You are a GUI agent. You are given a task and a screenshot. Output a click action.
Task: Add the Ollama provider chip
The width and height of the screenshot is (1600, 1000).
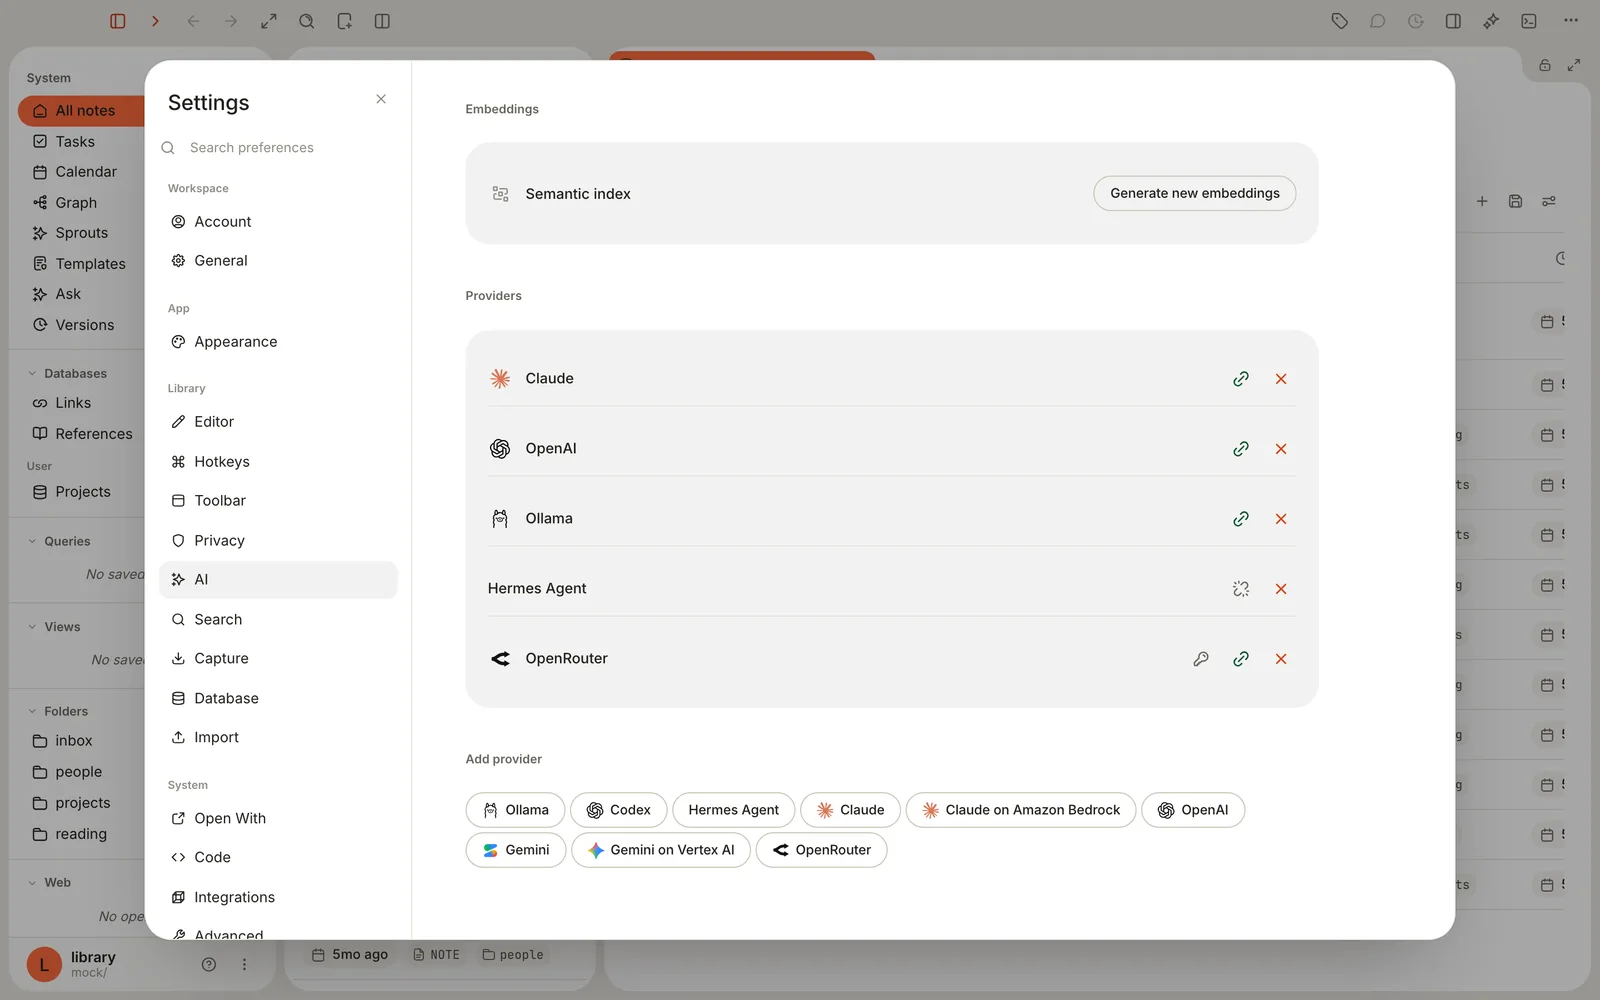515,810
